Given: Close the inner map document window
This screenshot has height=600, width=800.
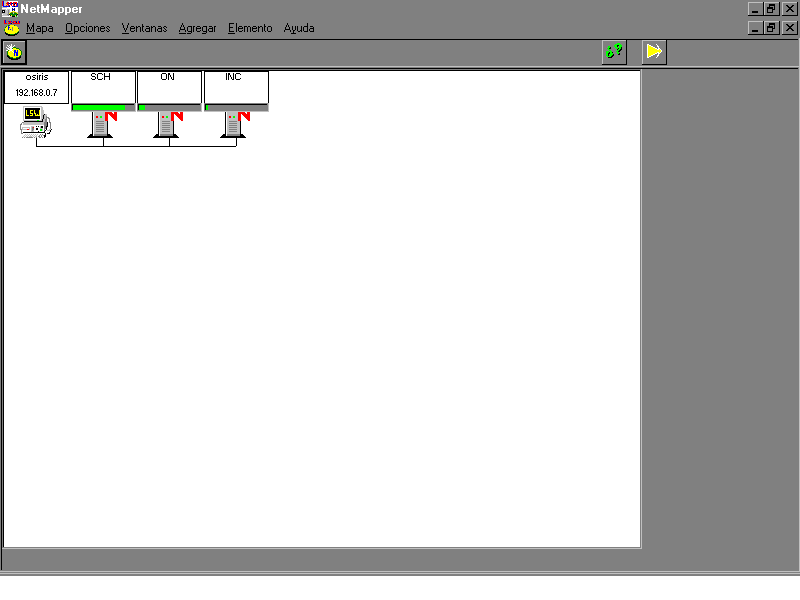Looking at the screenshot, I should (x=789, y=28).
